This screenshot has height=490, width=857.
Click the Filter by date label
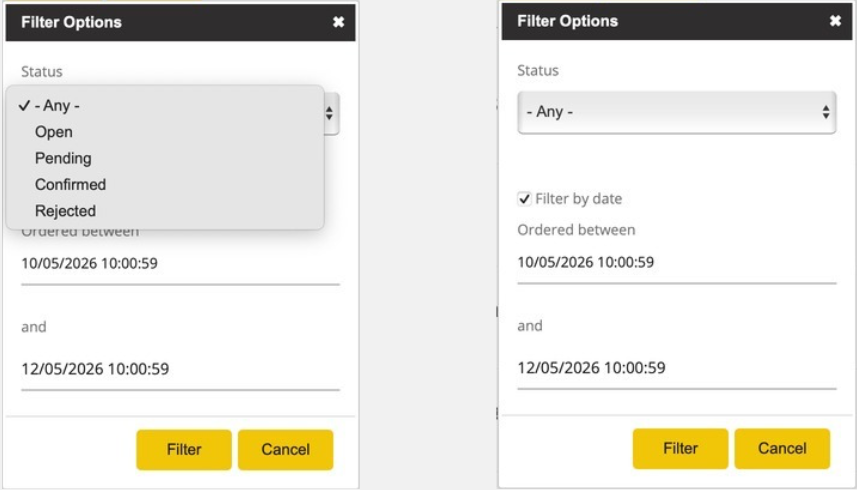click(x=578, y=199)
